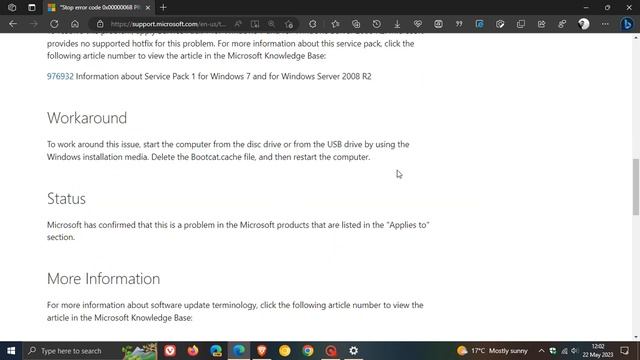Open Vivaldi browser from taskbar
This screenshot has height=360, width=640.
click(170, 351)
